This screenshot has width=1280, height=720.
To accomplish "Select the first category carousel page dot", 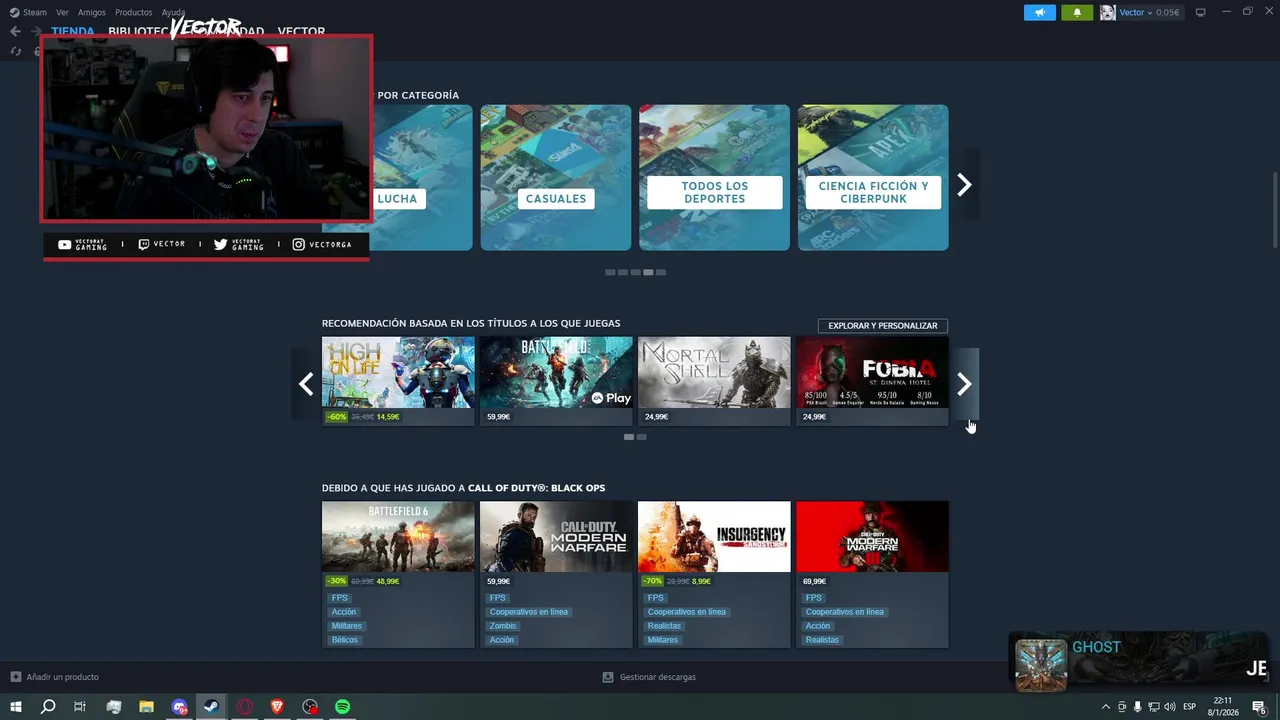I will (610, 272).
